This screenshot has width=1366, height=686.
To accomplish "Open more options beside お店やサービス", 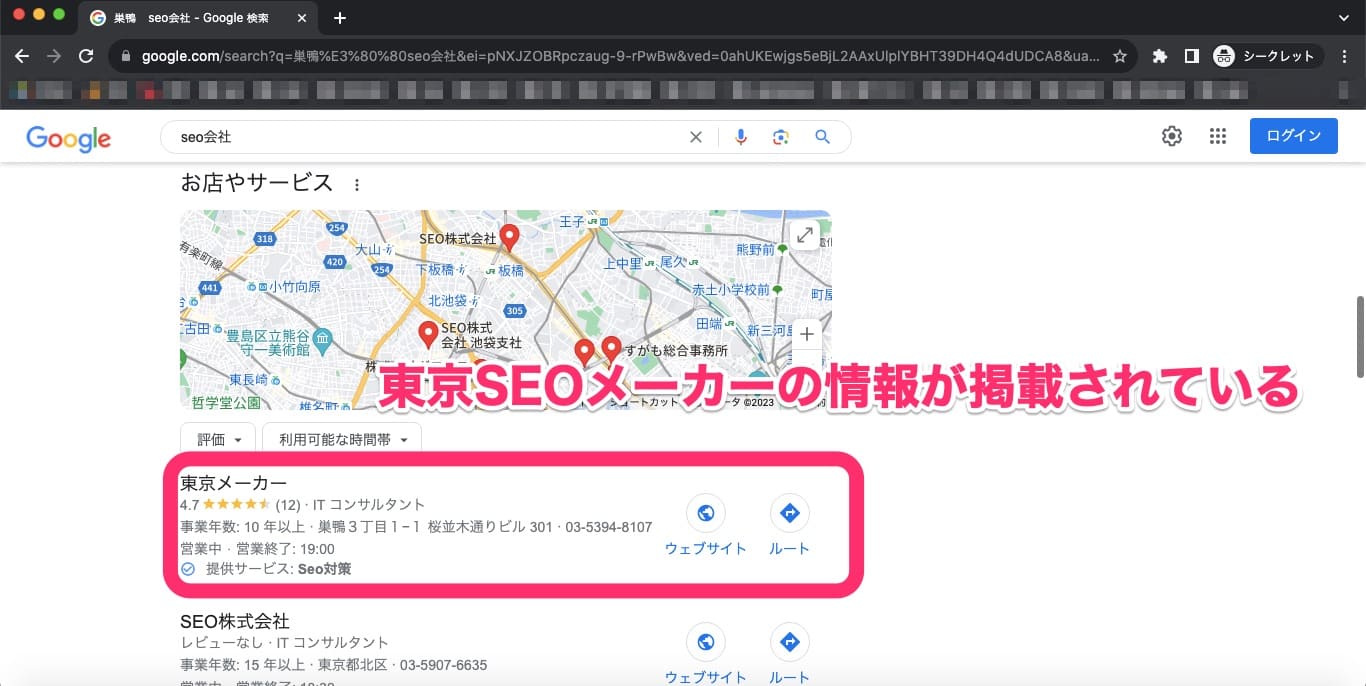I will tap(357, 185).
